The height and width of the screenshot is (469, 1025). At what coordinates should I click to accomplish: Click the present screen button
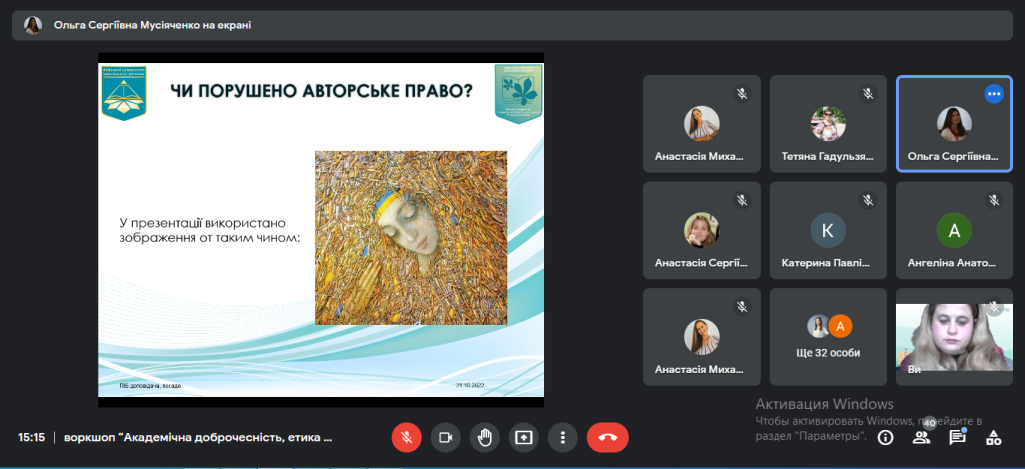(524, 437)
